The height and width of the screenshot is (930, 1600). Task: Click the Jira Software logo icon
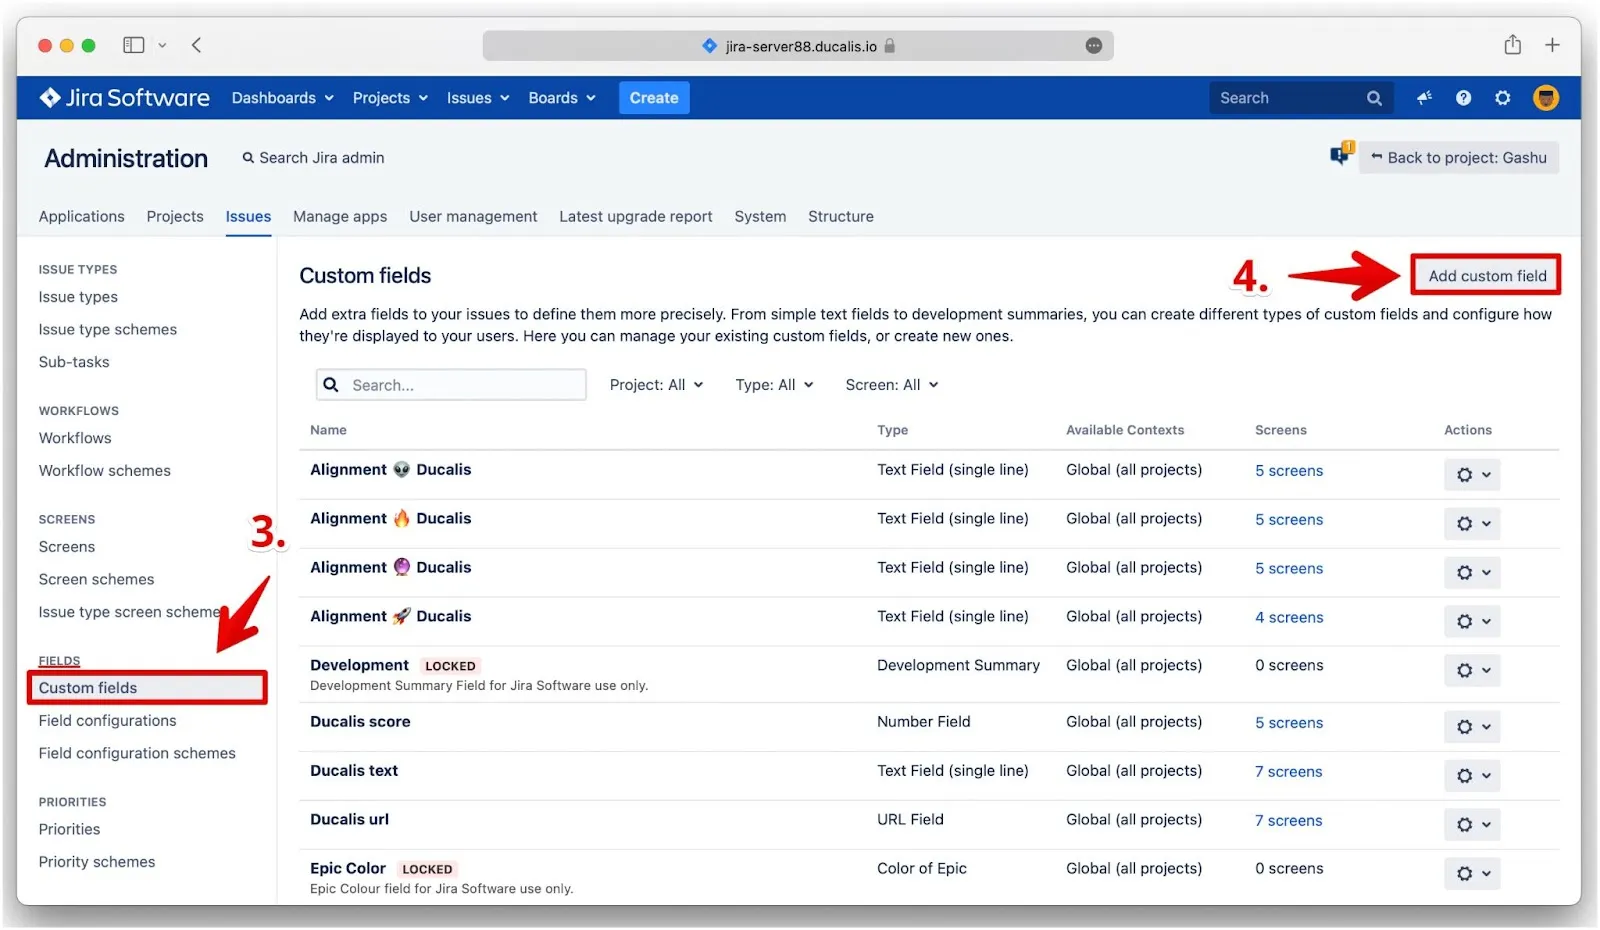(x=51, y=97)
